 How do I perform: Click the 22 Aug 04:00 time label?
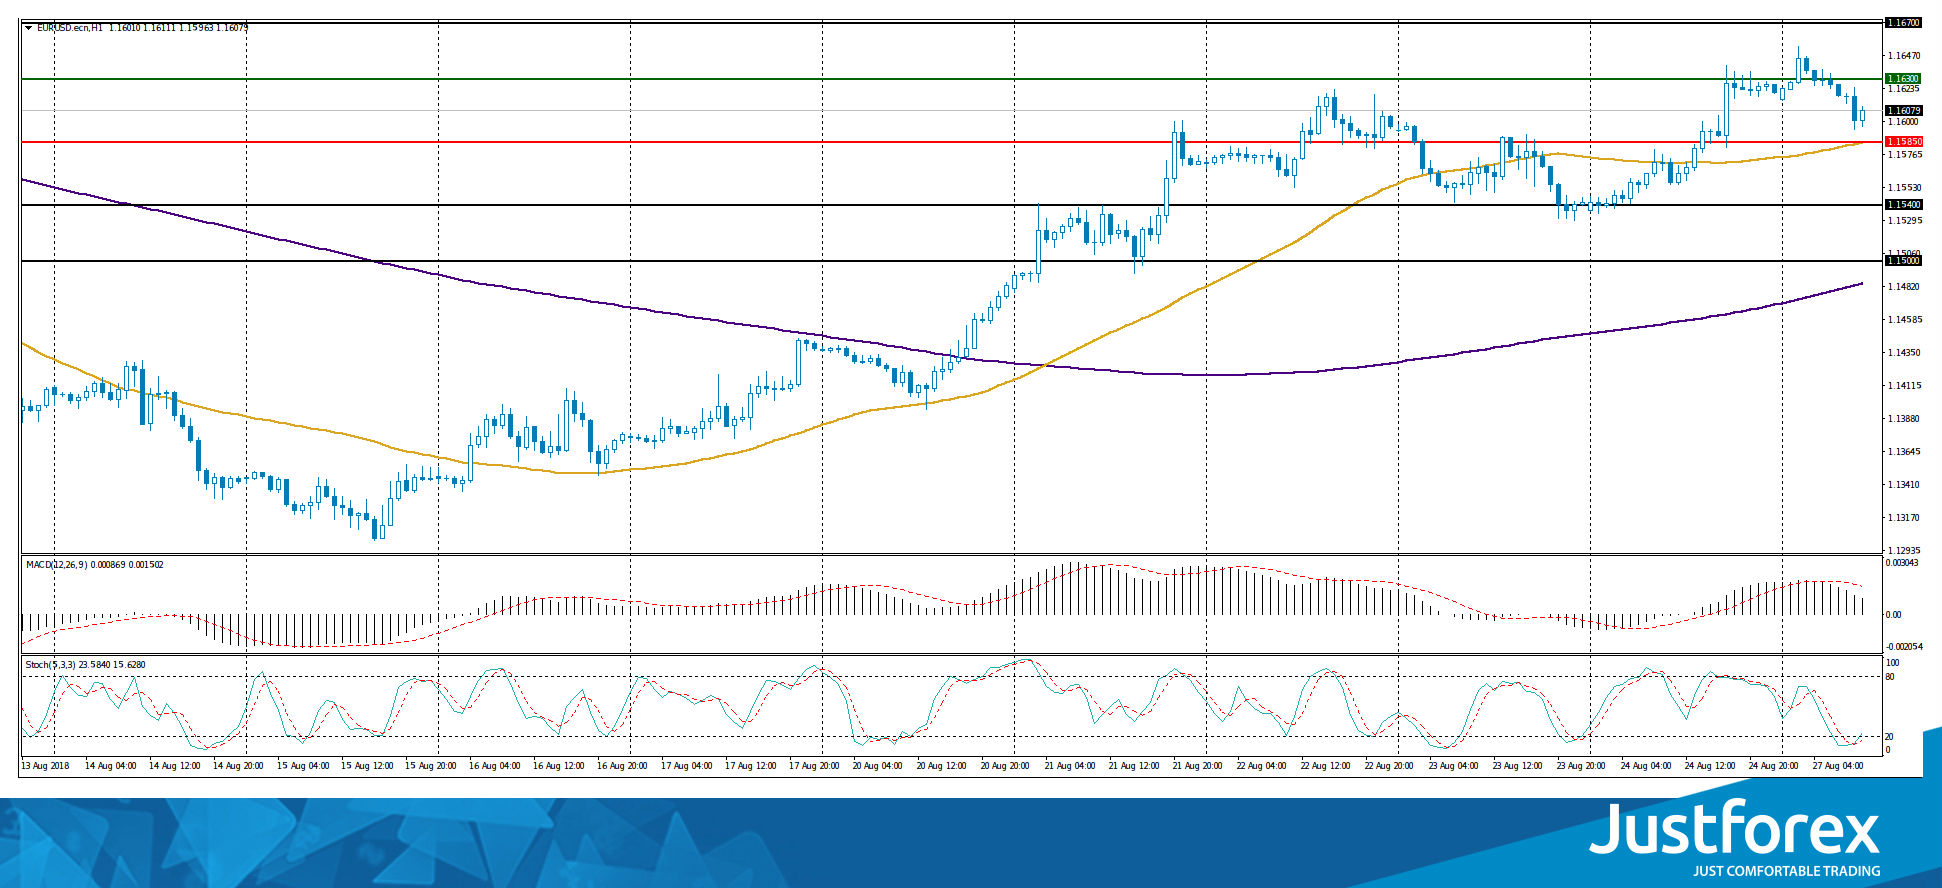[1263, 766]
